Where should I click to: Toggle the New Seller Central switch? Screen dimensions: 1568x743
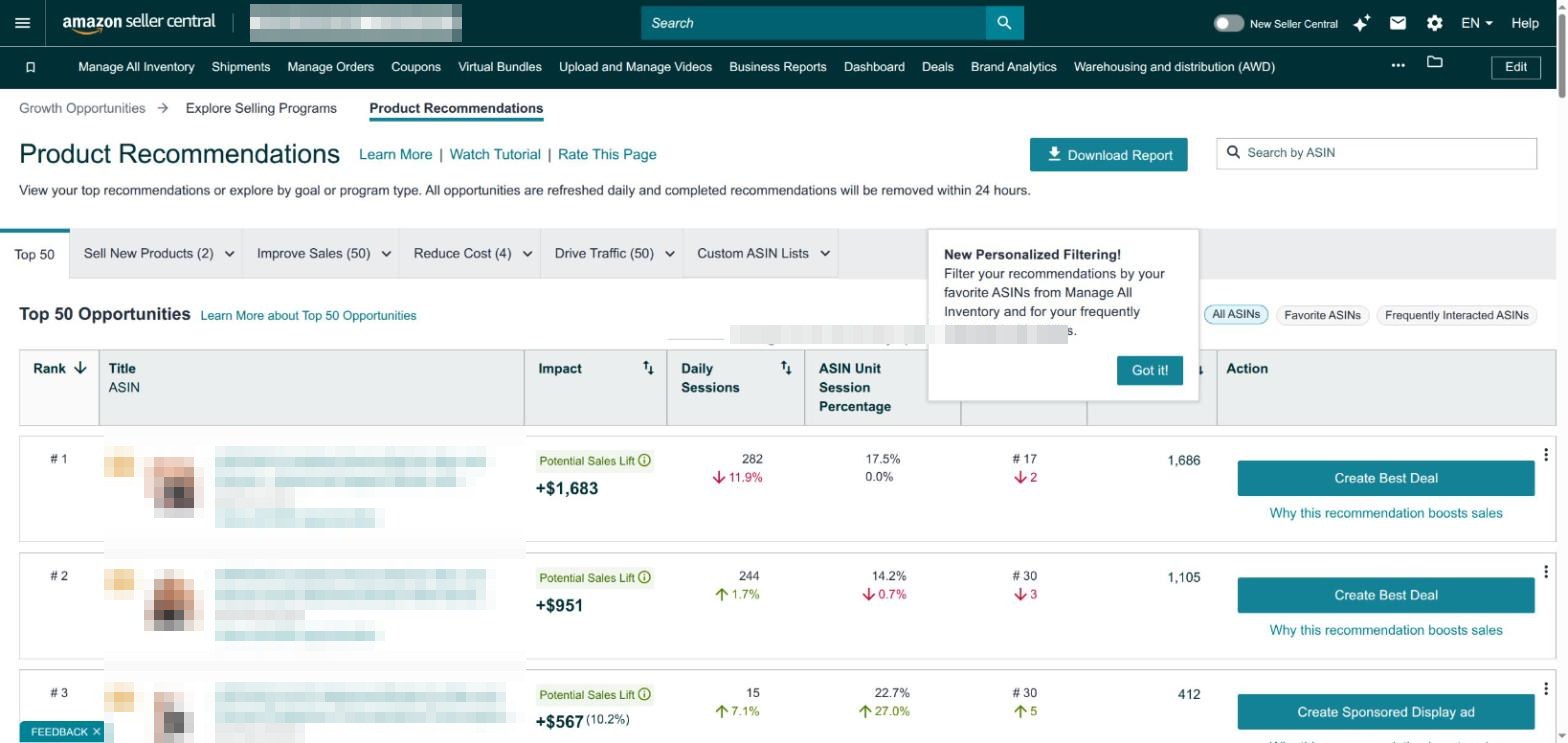pos(1229,23)
